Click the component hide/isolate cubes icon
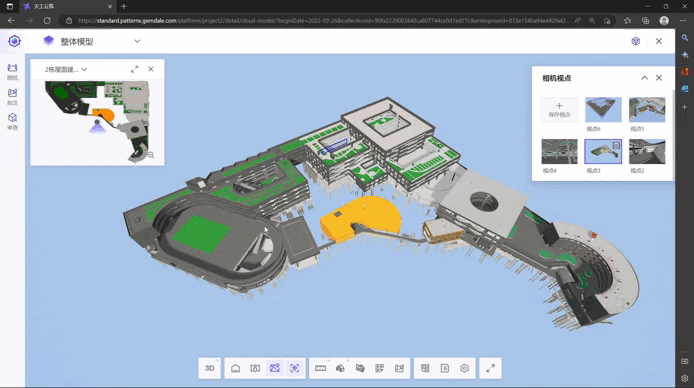Screen dimensions: 694x388 pyautogui.click(x=360, y=368)
